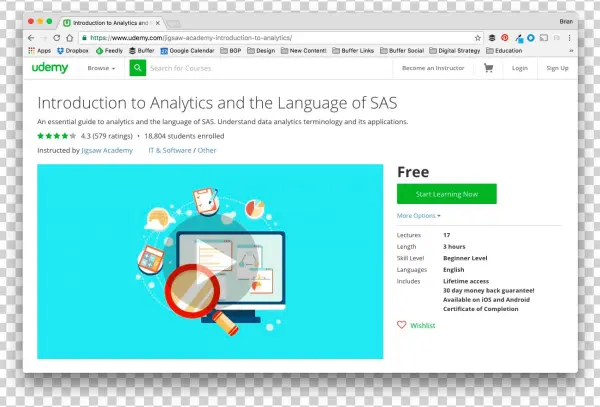Open the Google Calendar bookmark
Viewport: 600px width, 407px height.
pos(187,50)
